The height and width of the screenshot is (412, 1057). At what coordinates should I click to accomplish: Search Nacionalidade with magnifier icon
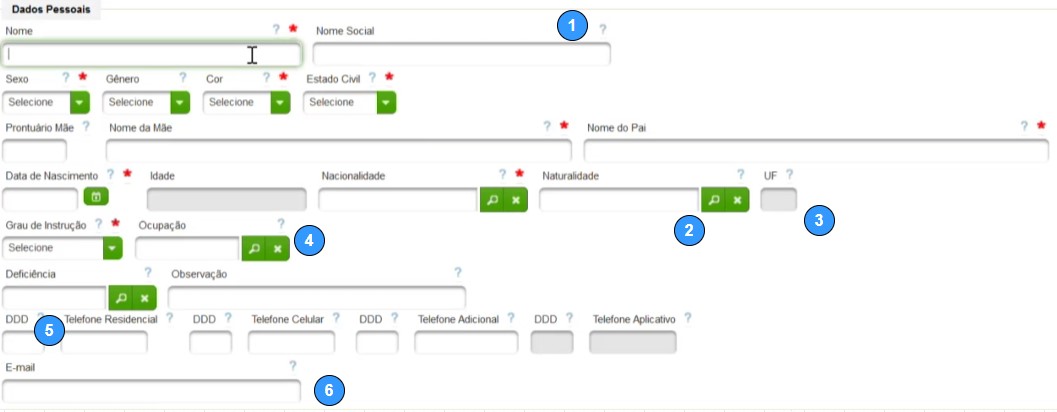click(492, 200)
